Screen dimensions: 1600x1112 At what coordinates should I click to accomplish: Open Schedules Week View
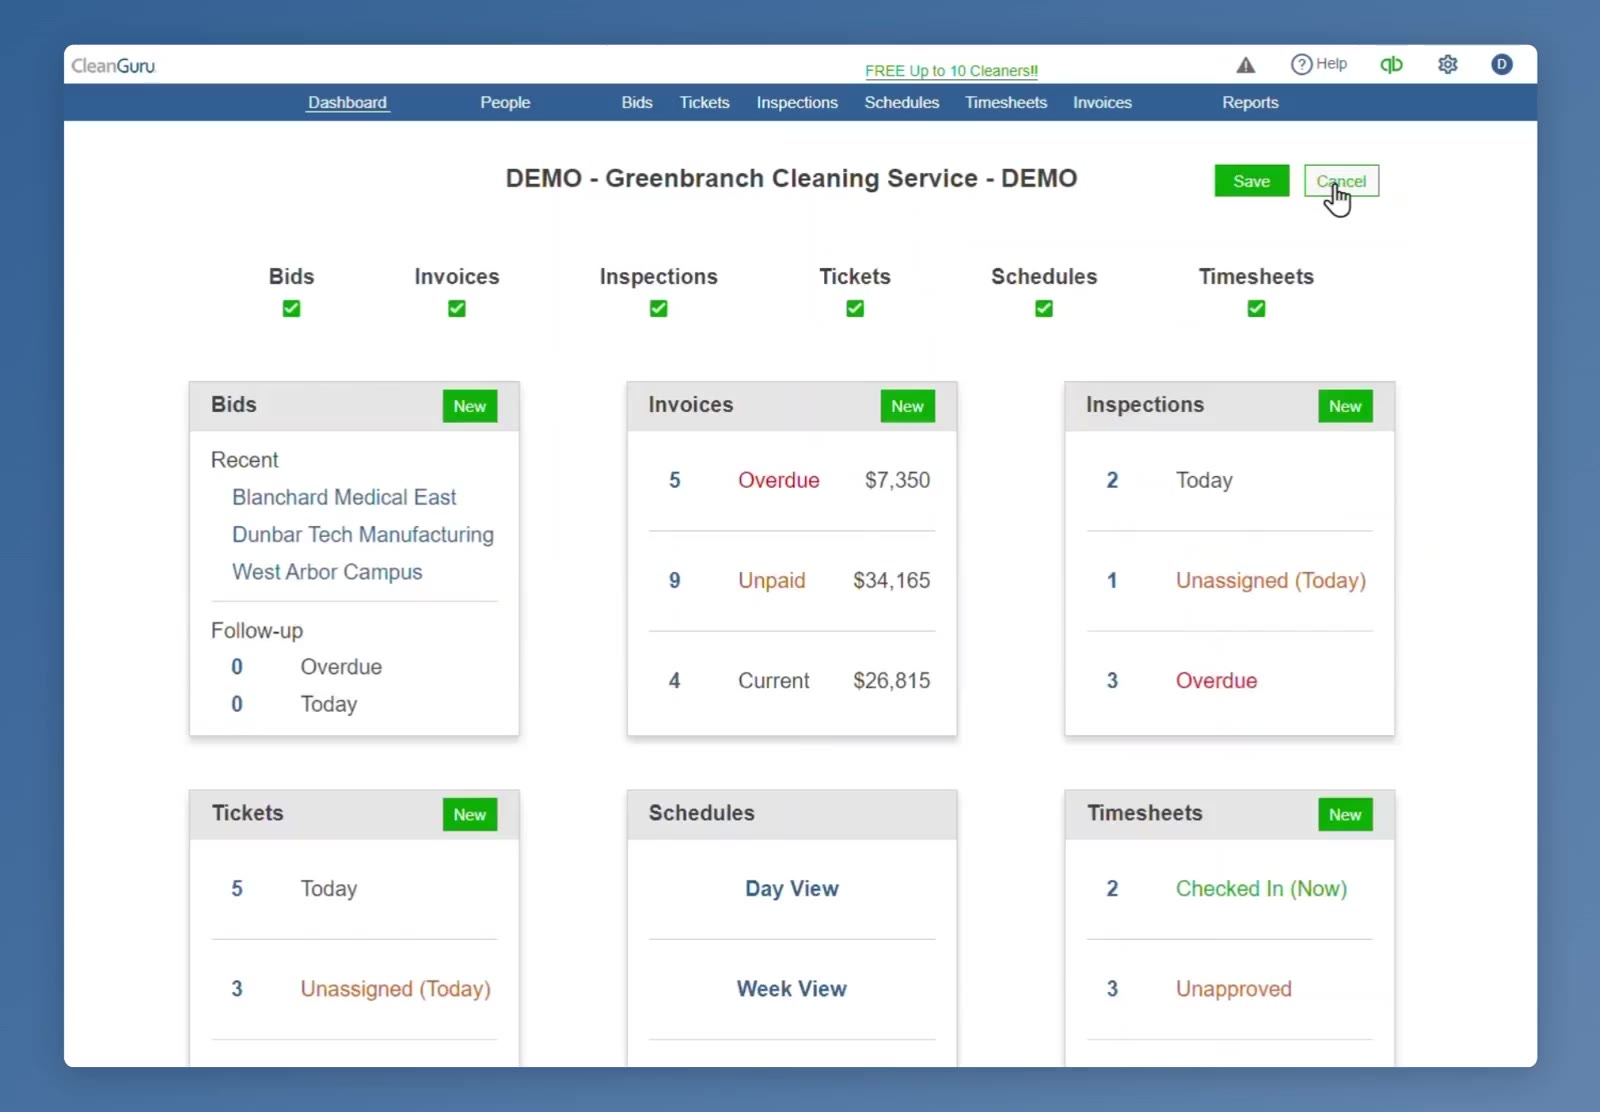[791, 988]
